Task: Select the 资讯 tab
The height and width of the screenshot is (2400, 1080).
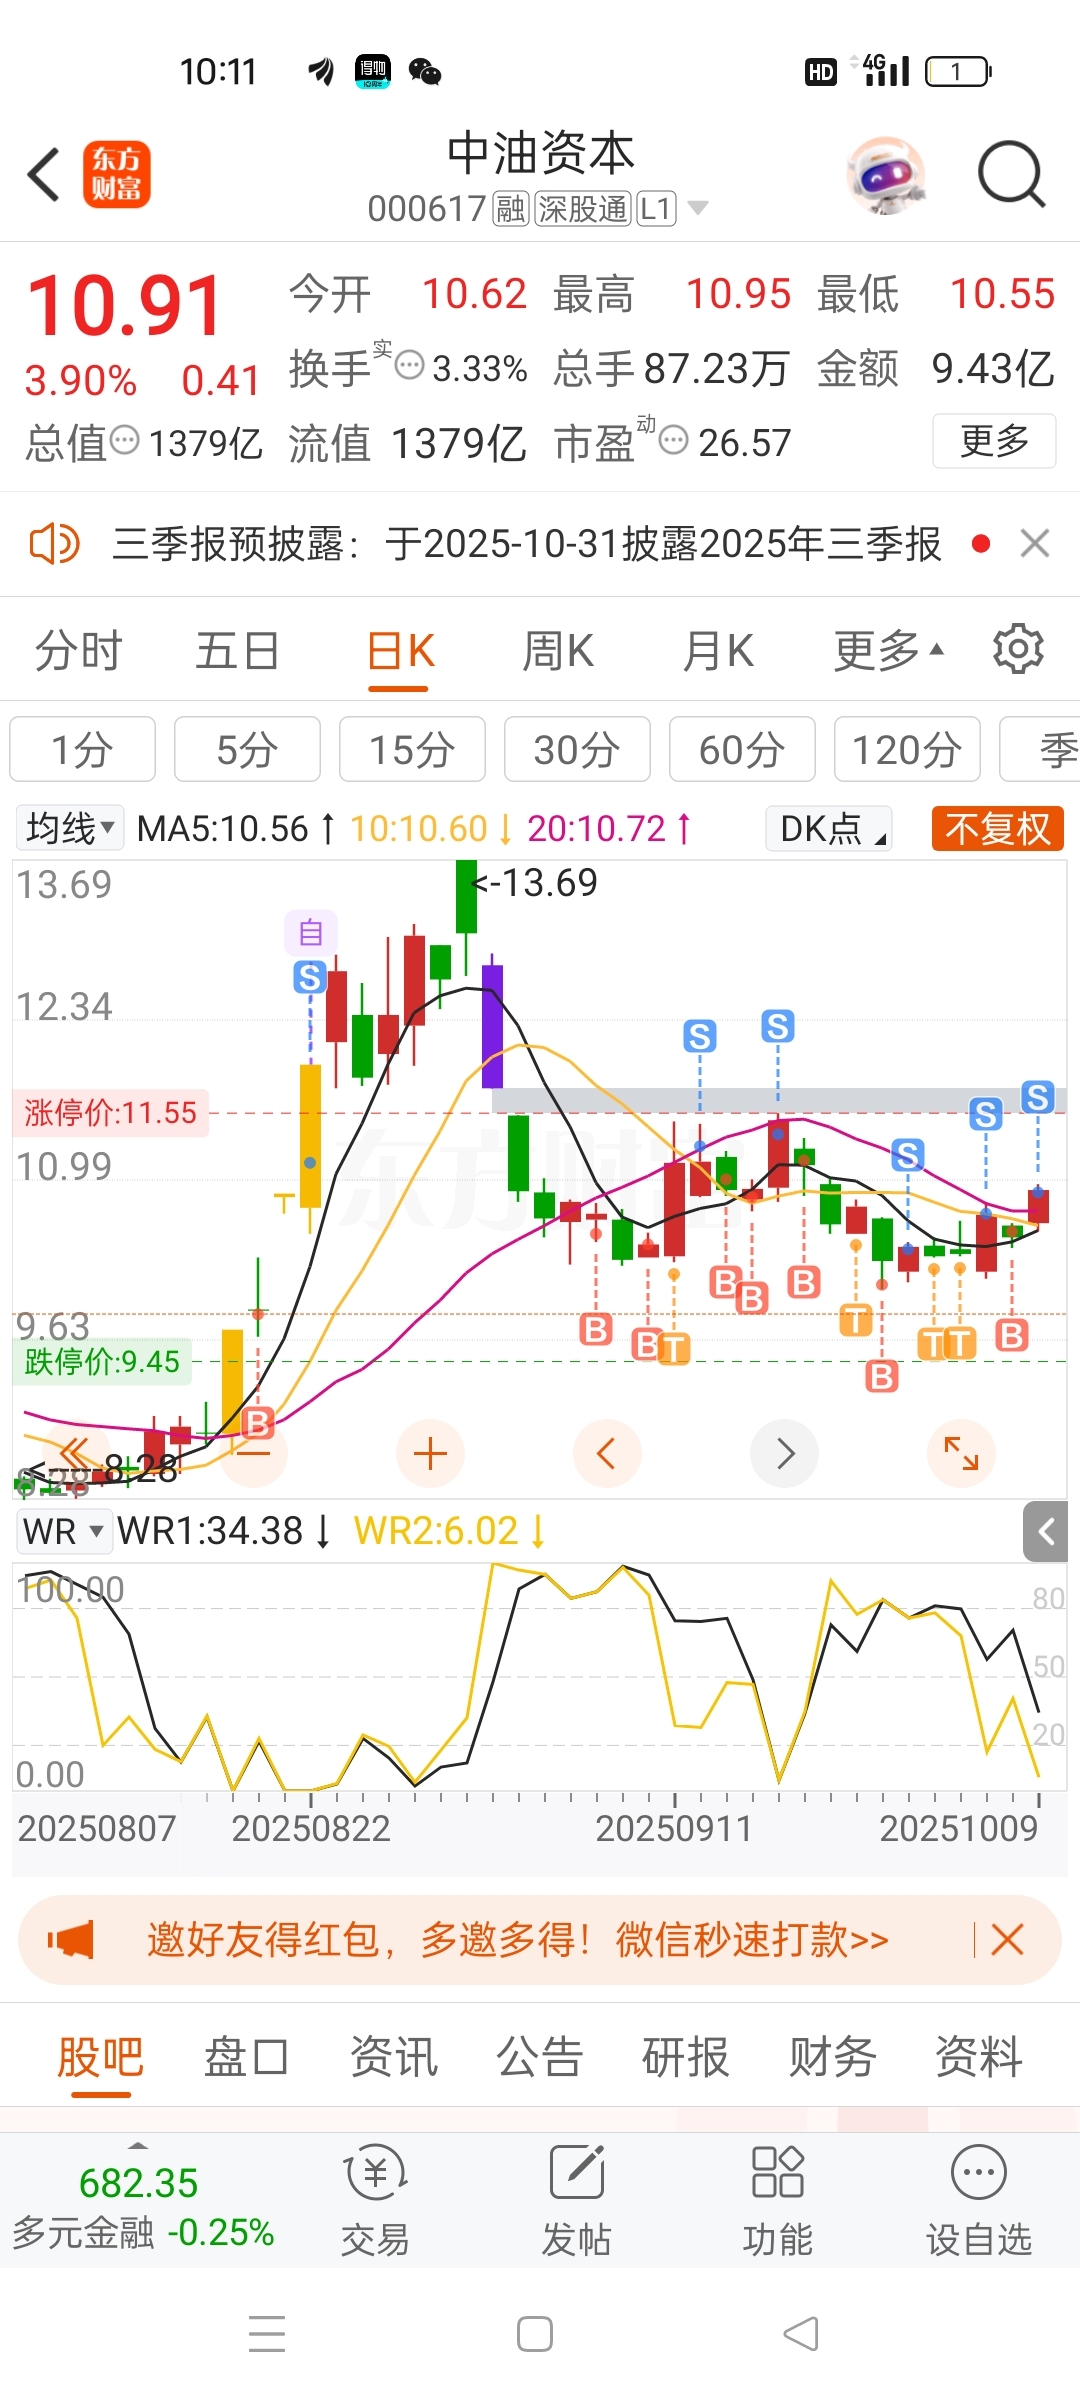Action: pos(393,2058)
